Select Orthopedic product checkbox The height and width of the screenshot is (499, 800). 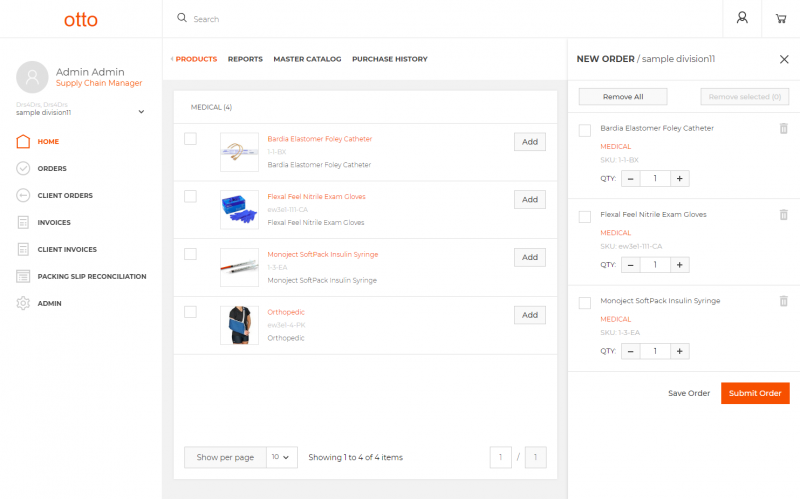190,312
